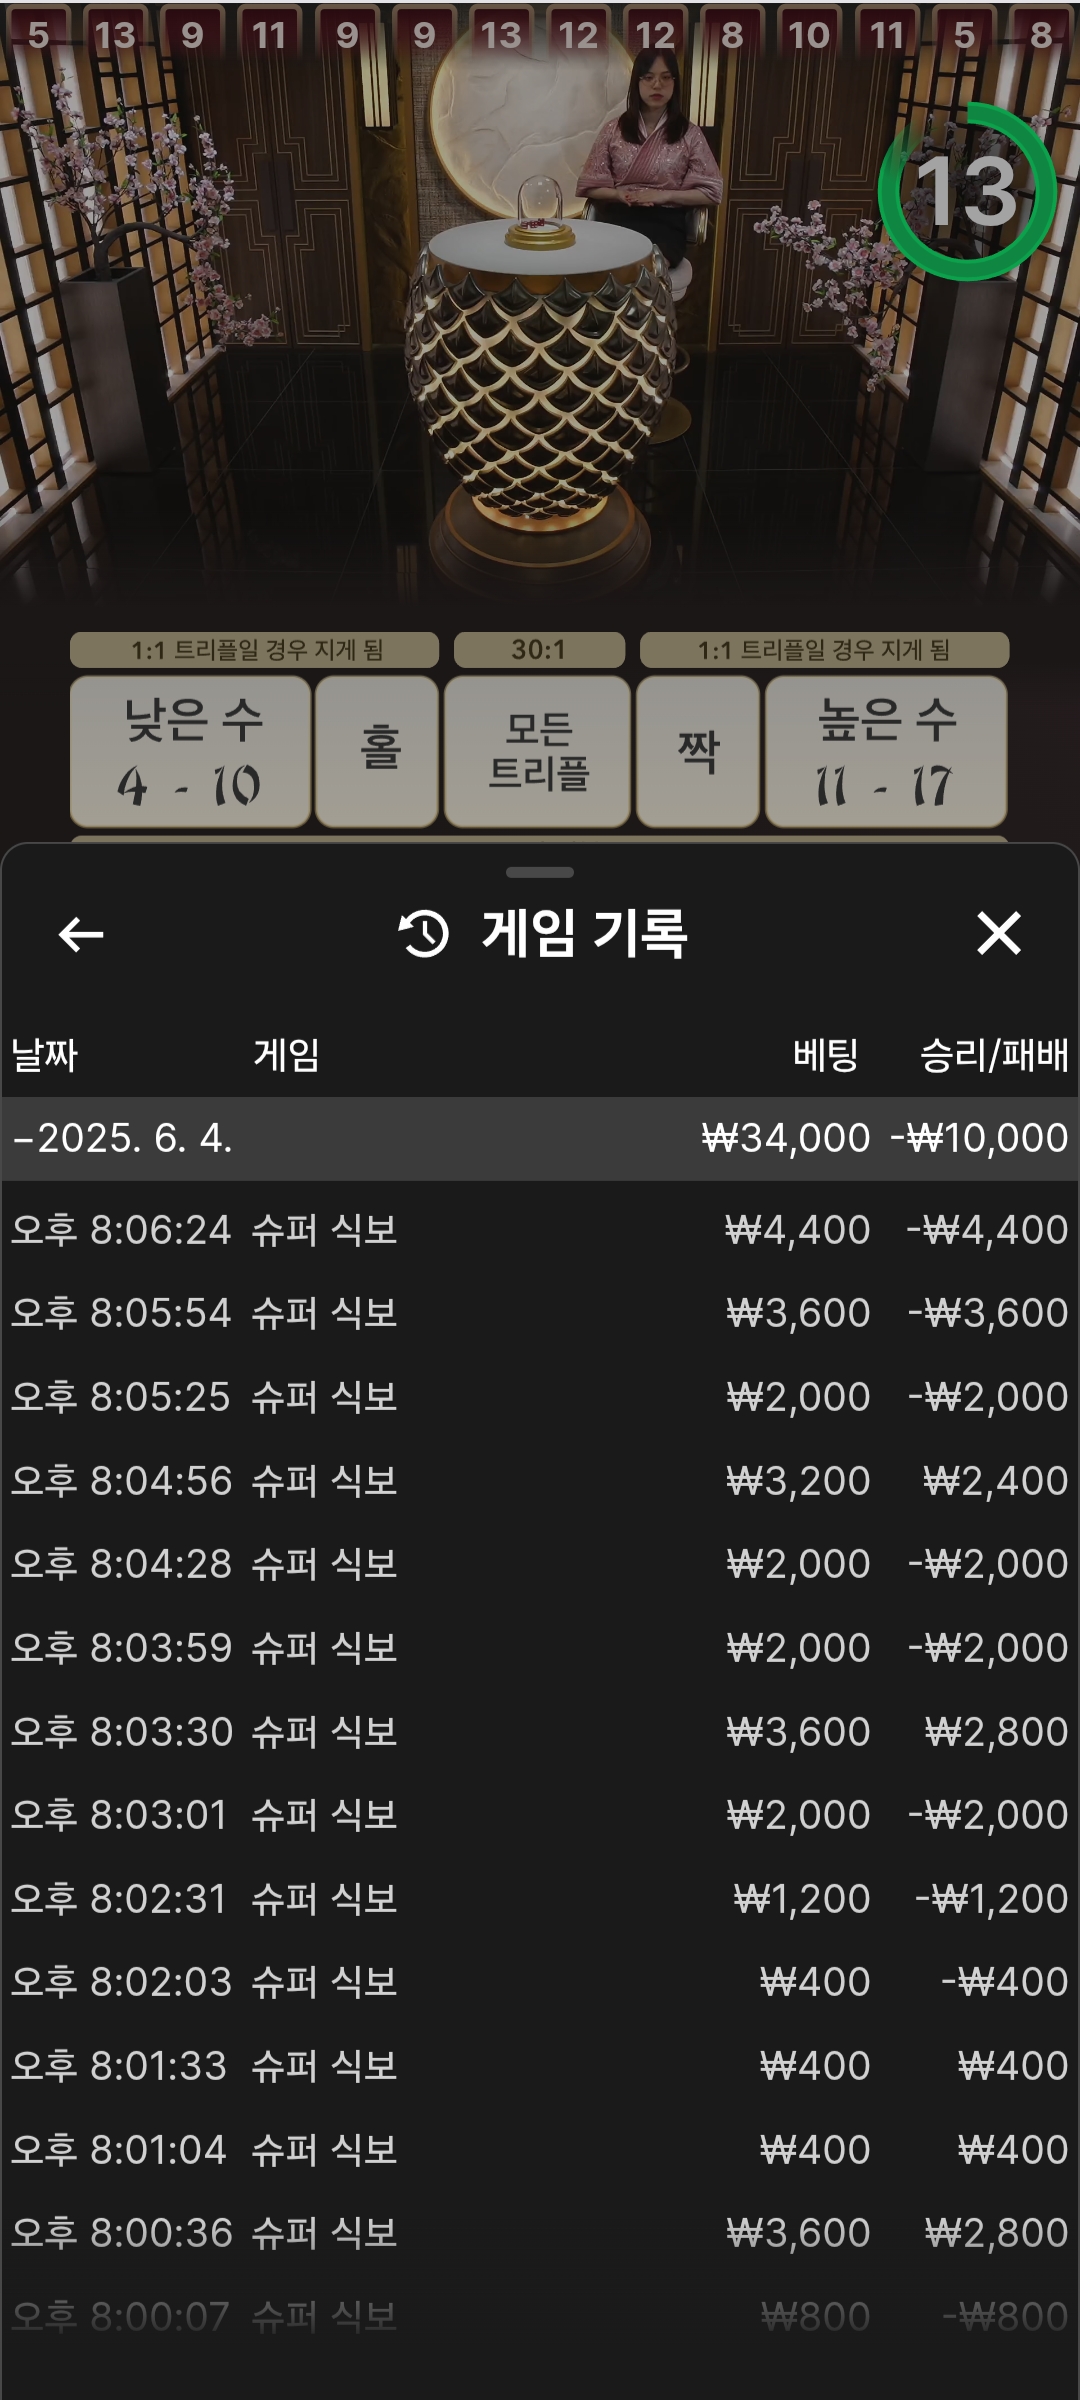The width and height of the screenshot is (1080, 2400).
Task: Open the 오후 8:00:36 game record
Action: 540,2233
